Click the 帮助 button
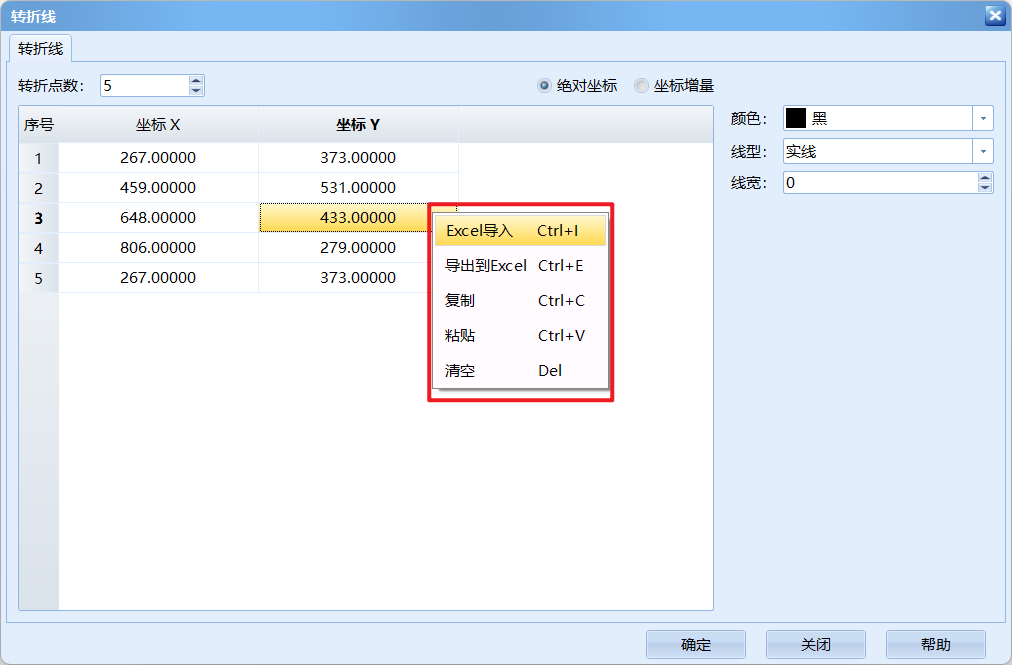This screenshot has width=1012, height=665. pos(936,644)
